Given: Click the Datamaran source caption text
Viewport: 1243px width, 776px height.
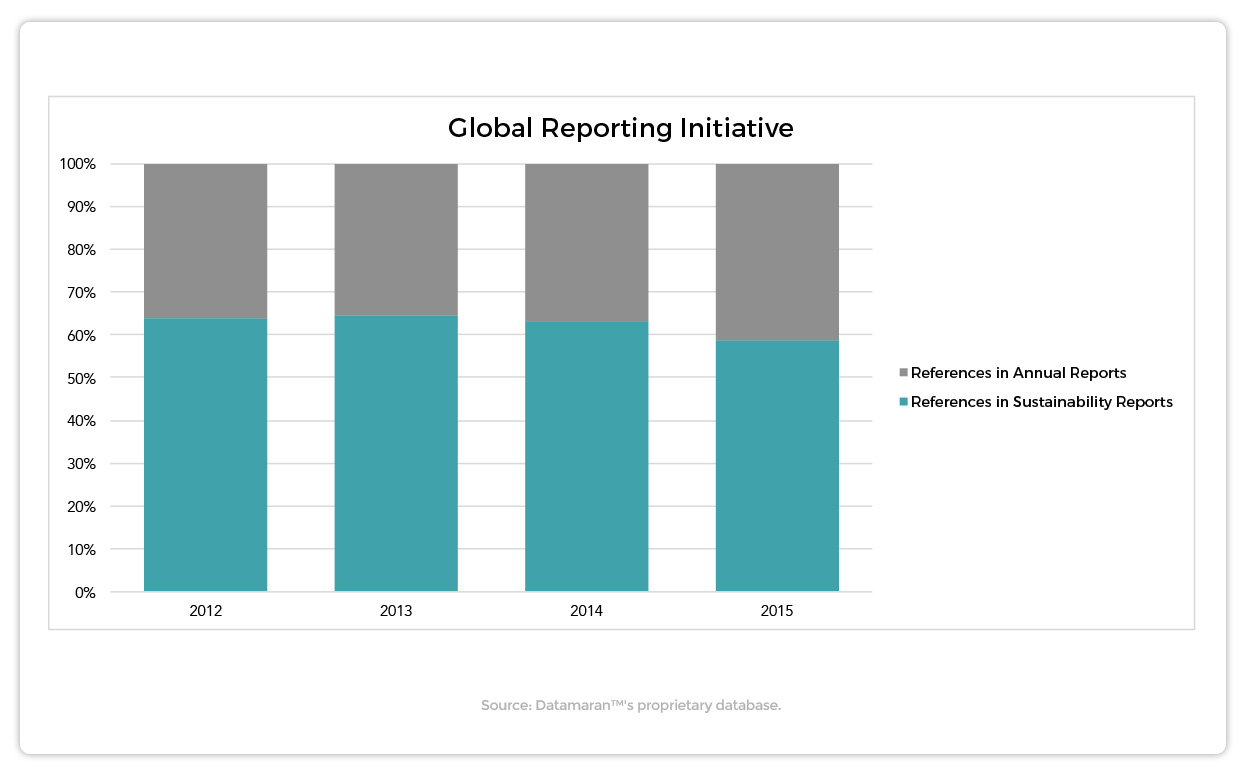Looking at the screenshot, I should [x=631, y=706].
